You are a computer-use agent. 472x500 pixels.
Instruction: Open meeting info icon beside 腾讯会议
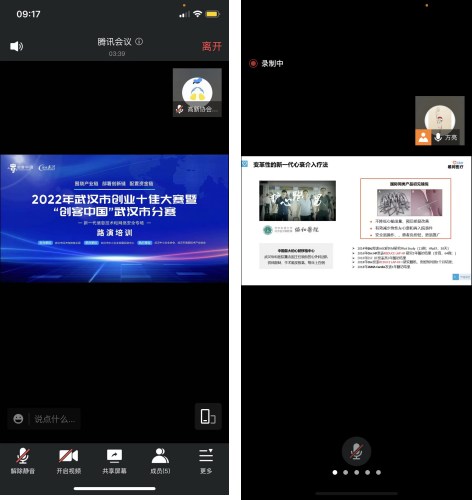pos(139,42)
